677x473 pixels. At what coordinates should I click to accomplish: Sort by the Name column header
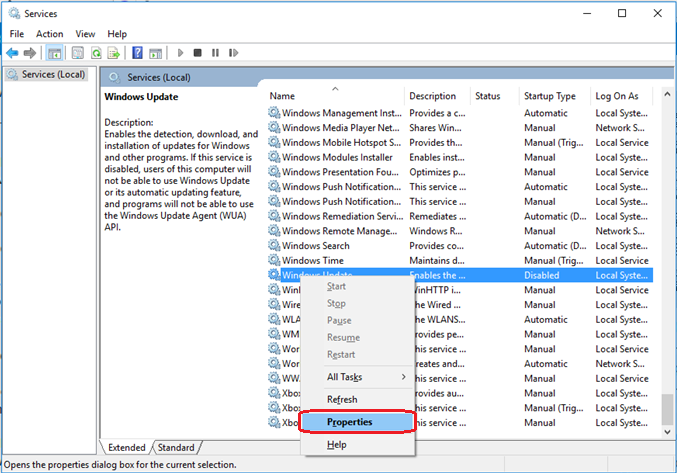[x=335, y=96]
